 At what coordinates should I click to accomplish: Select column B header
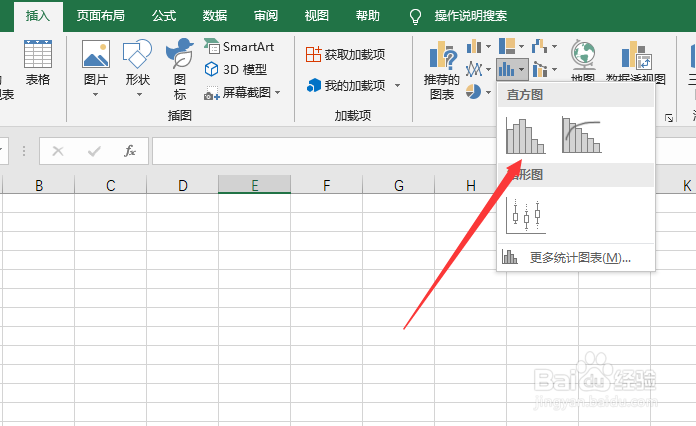click(39, 185)
